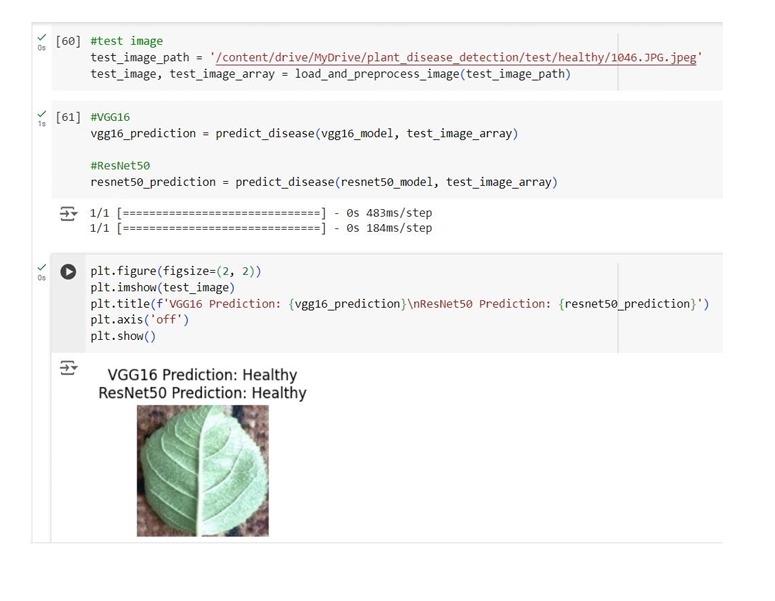Viewport: 775px width, 601px height.
Task: Click the load_and_preprocess_image code line
Action: click(330, 74)
